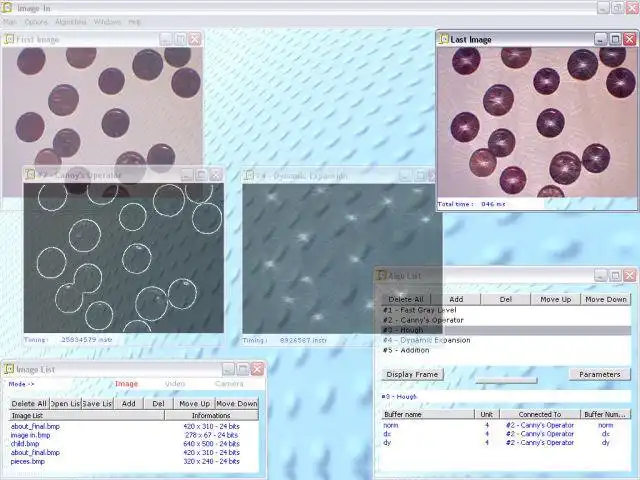Viewport: 640px width, 480px height.
Task: Switch mode to Camera
Action: tap(229, 384)
